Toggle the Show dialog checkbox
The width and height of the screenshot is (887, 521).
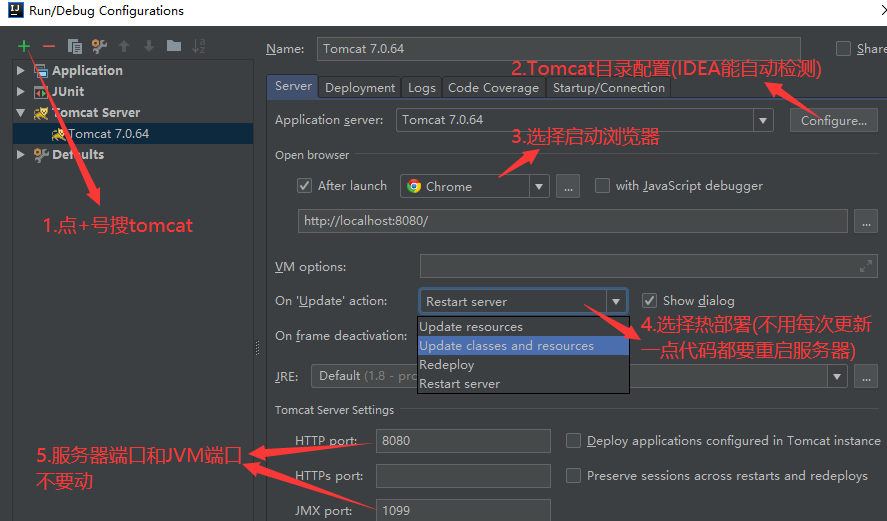click(x=649, y=301)
